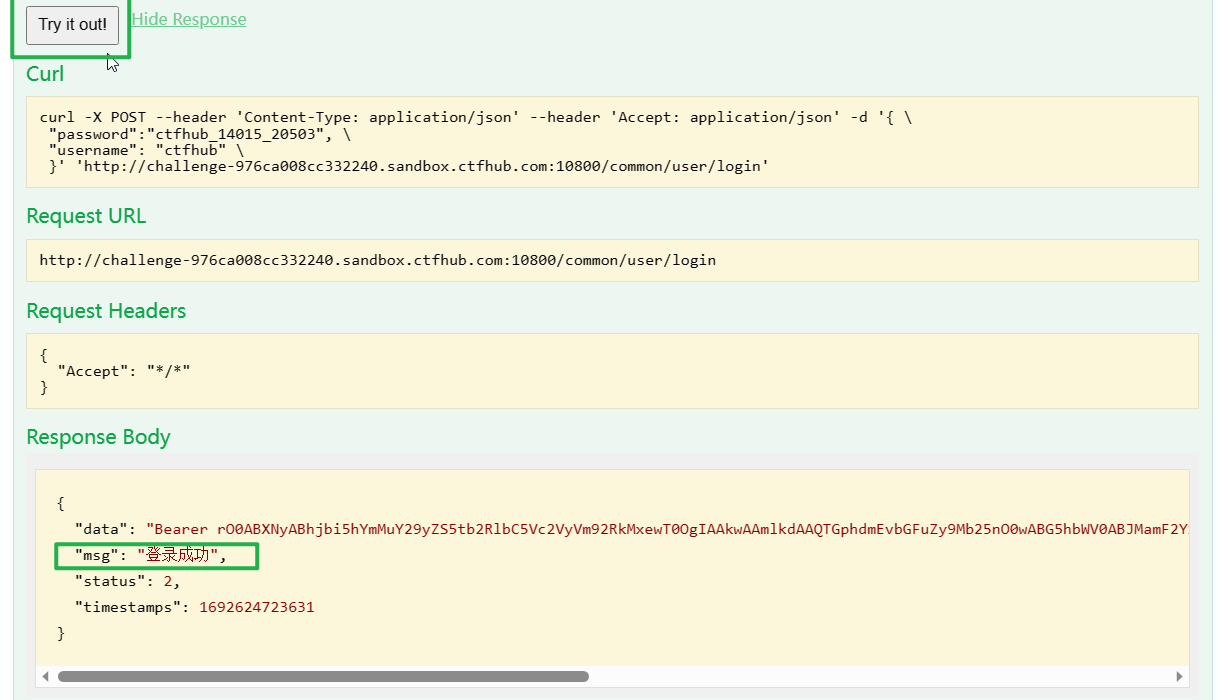Click the msg value "登录成功"
Screen dimensions: 1229x700
coord(182,555)
